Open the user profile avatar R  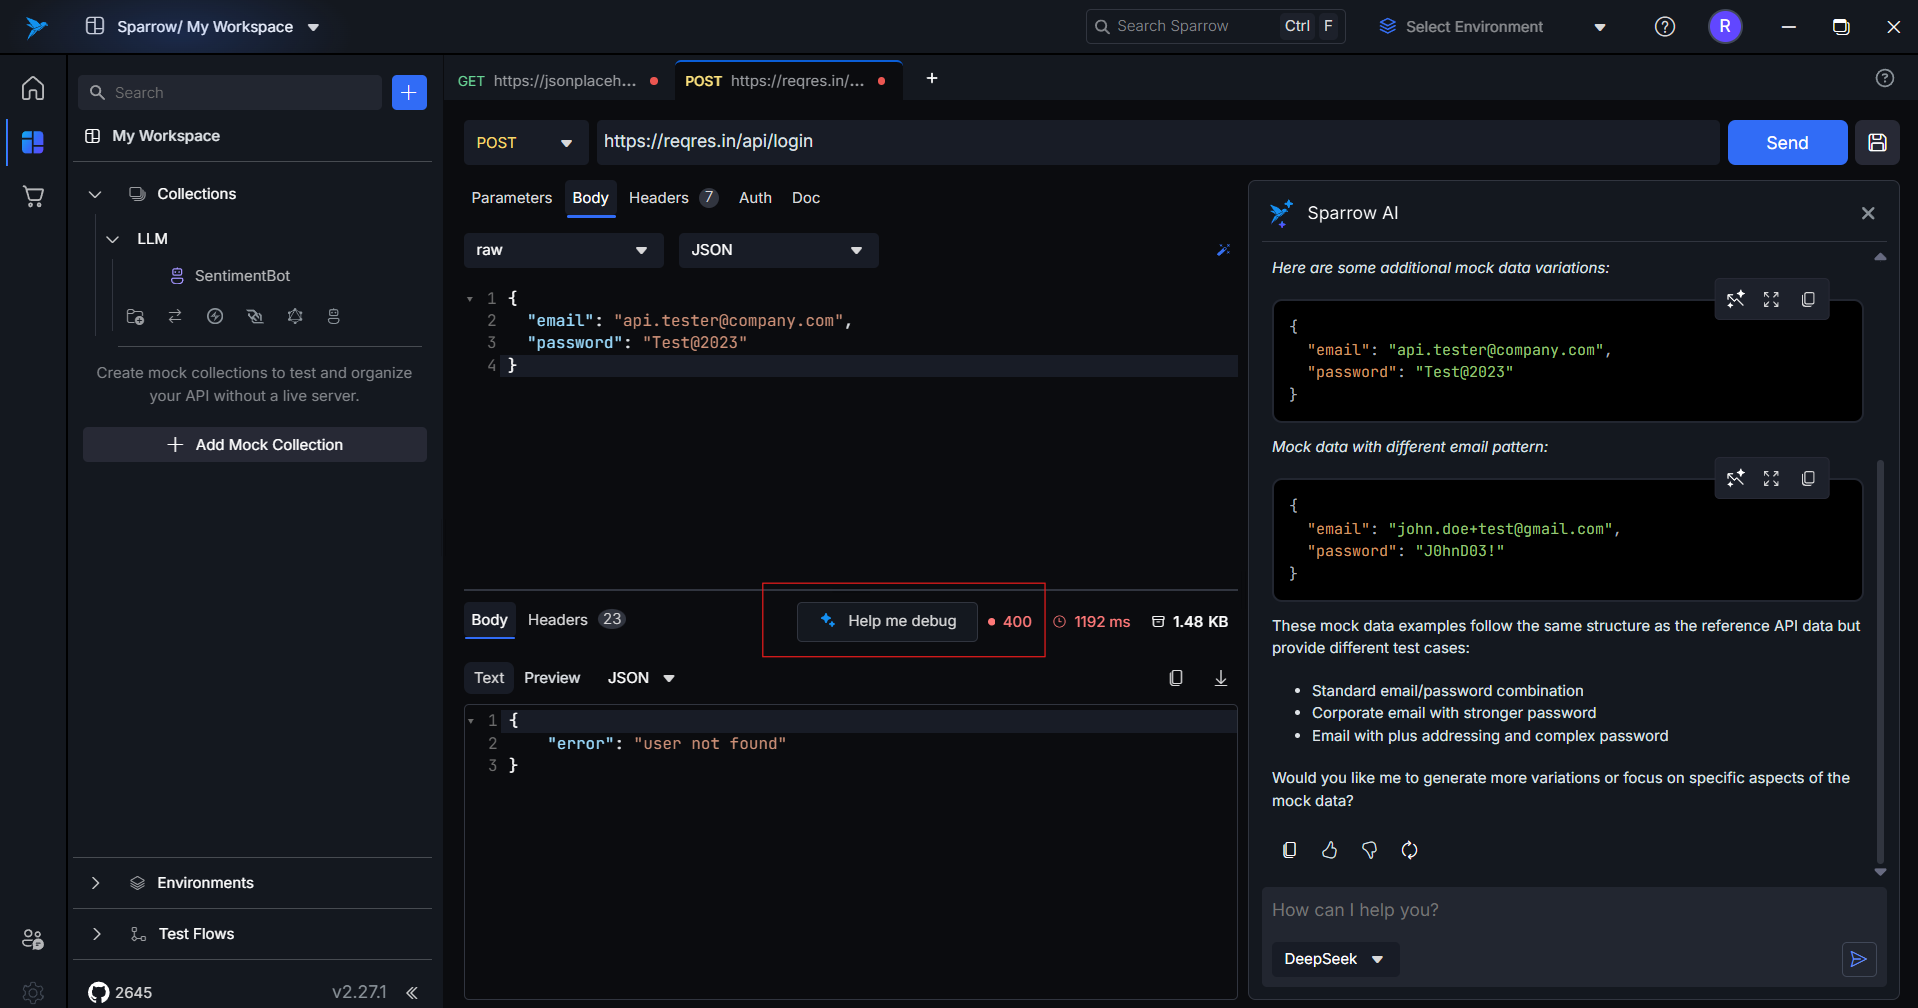tap(1725, 27)
